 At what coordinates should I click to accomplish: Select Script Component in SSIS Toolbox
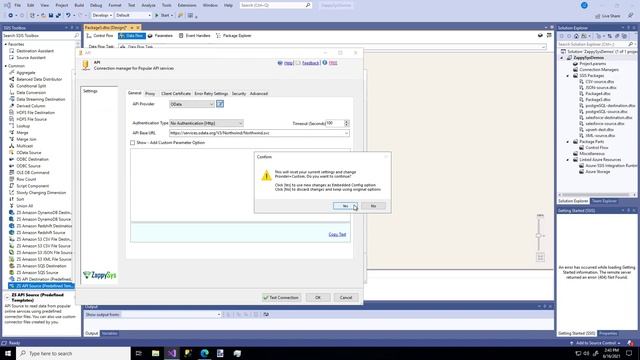pos(32,186)
